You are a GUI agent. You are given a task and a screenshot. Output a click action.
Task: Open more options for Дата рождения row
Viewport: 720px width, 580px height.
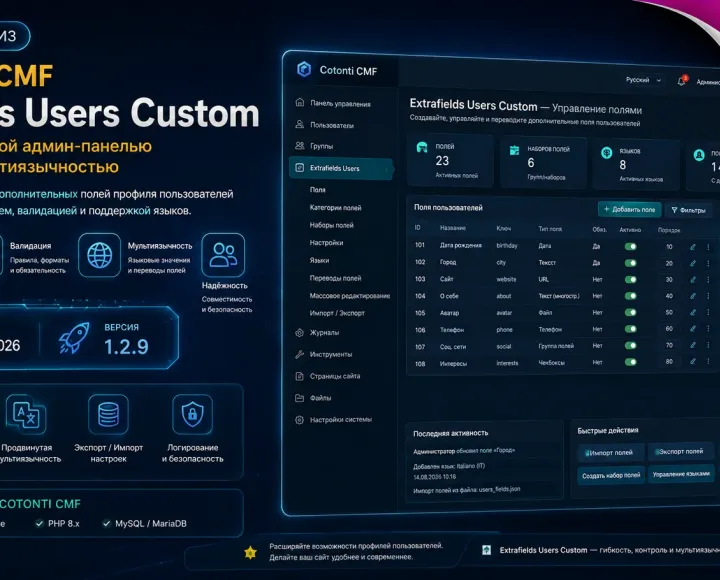[708, 247]
